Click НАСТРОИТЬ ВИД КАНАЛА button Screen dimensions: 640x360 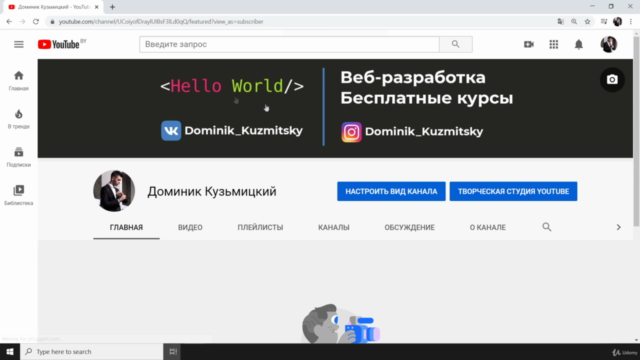click(391, 191)
